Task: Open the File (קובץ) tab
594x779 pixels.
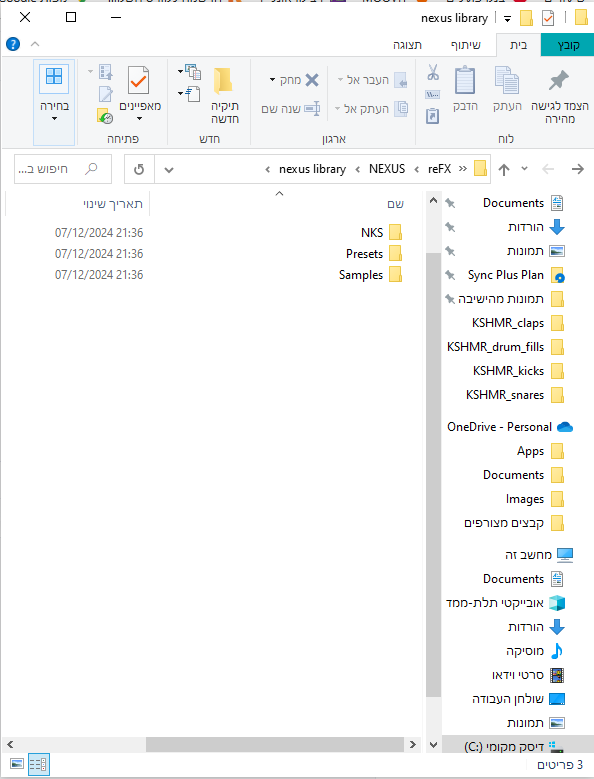Action: point(568,45)
